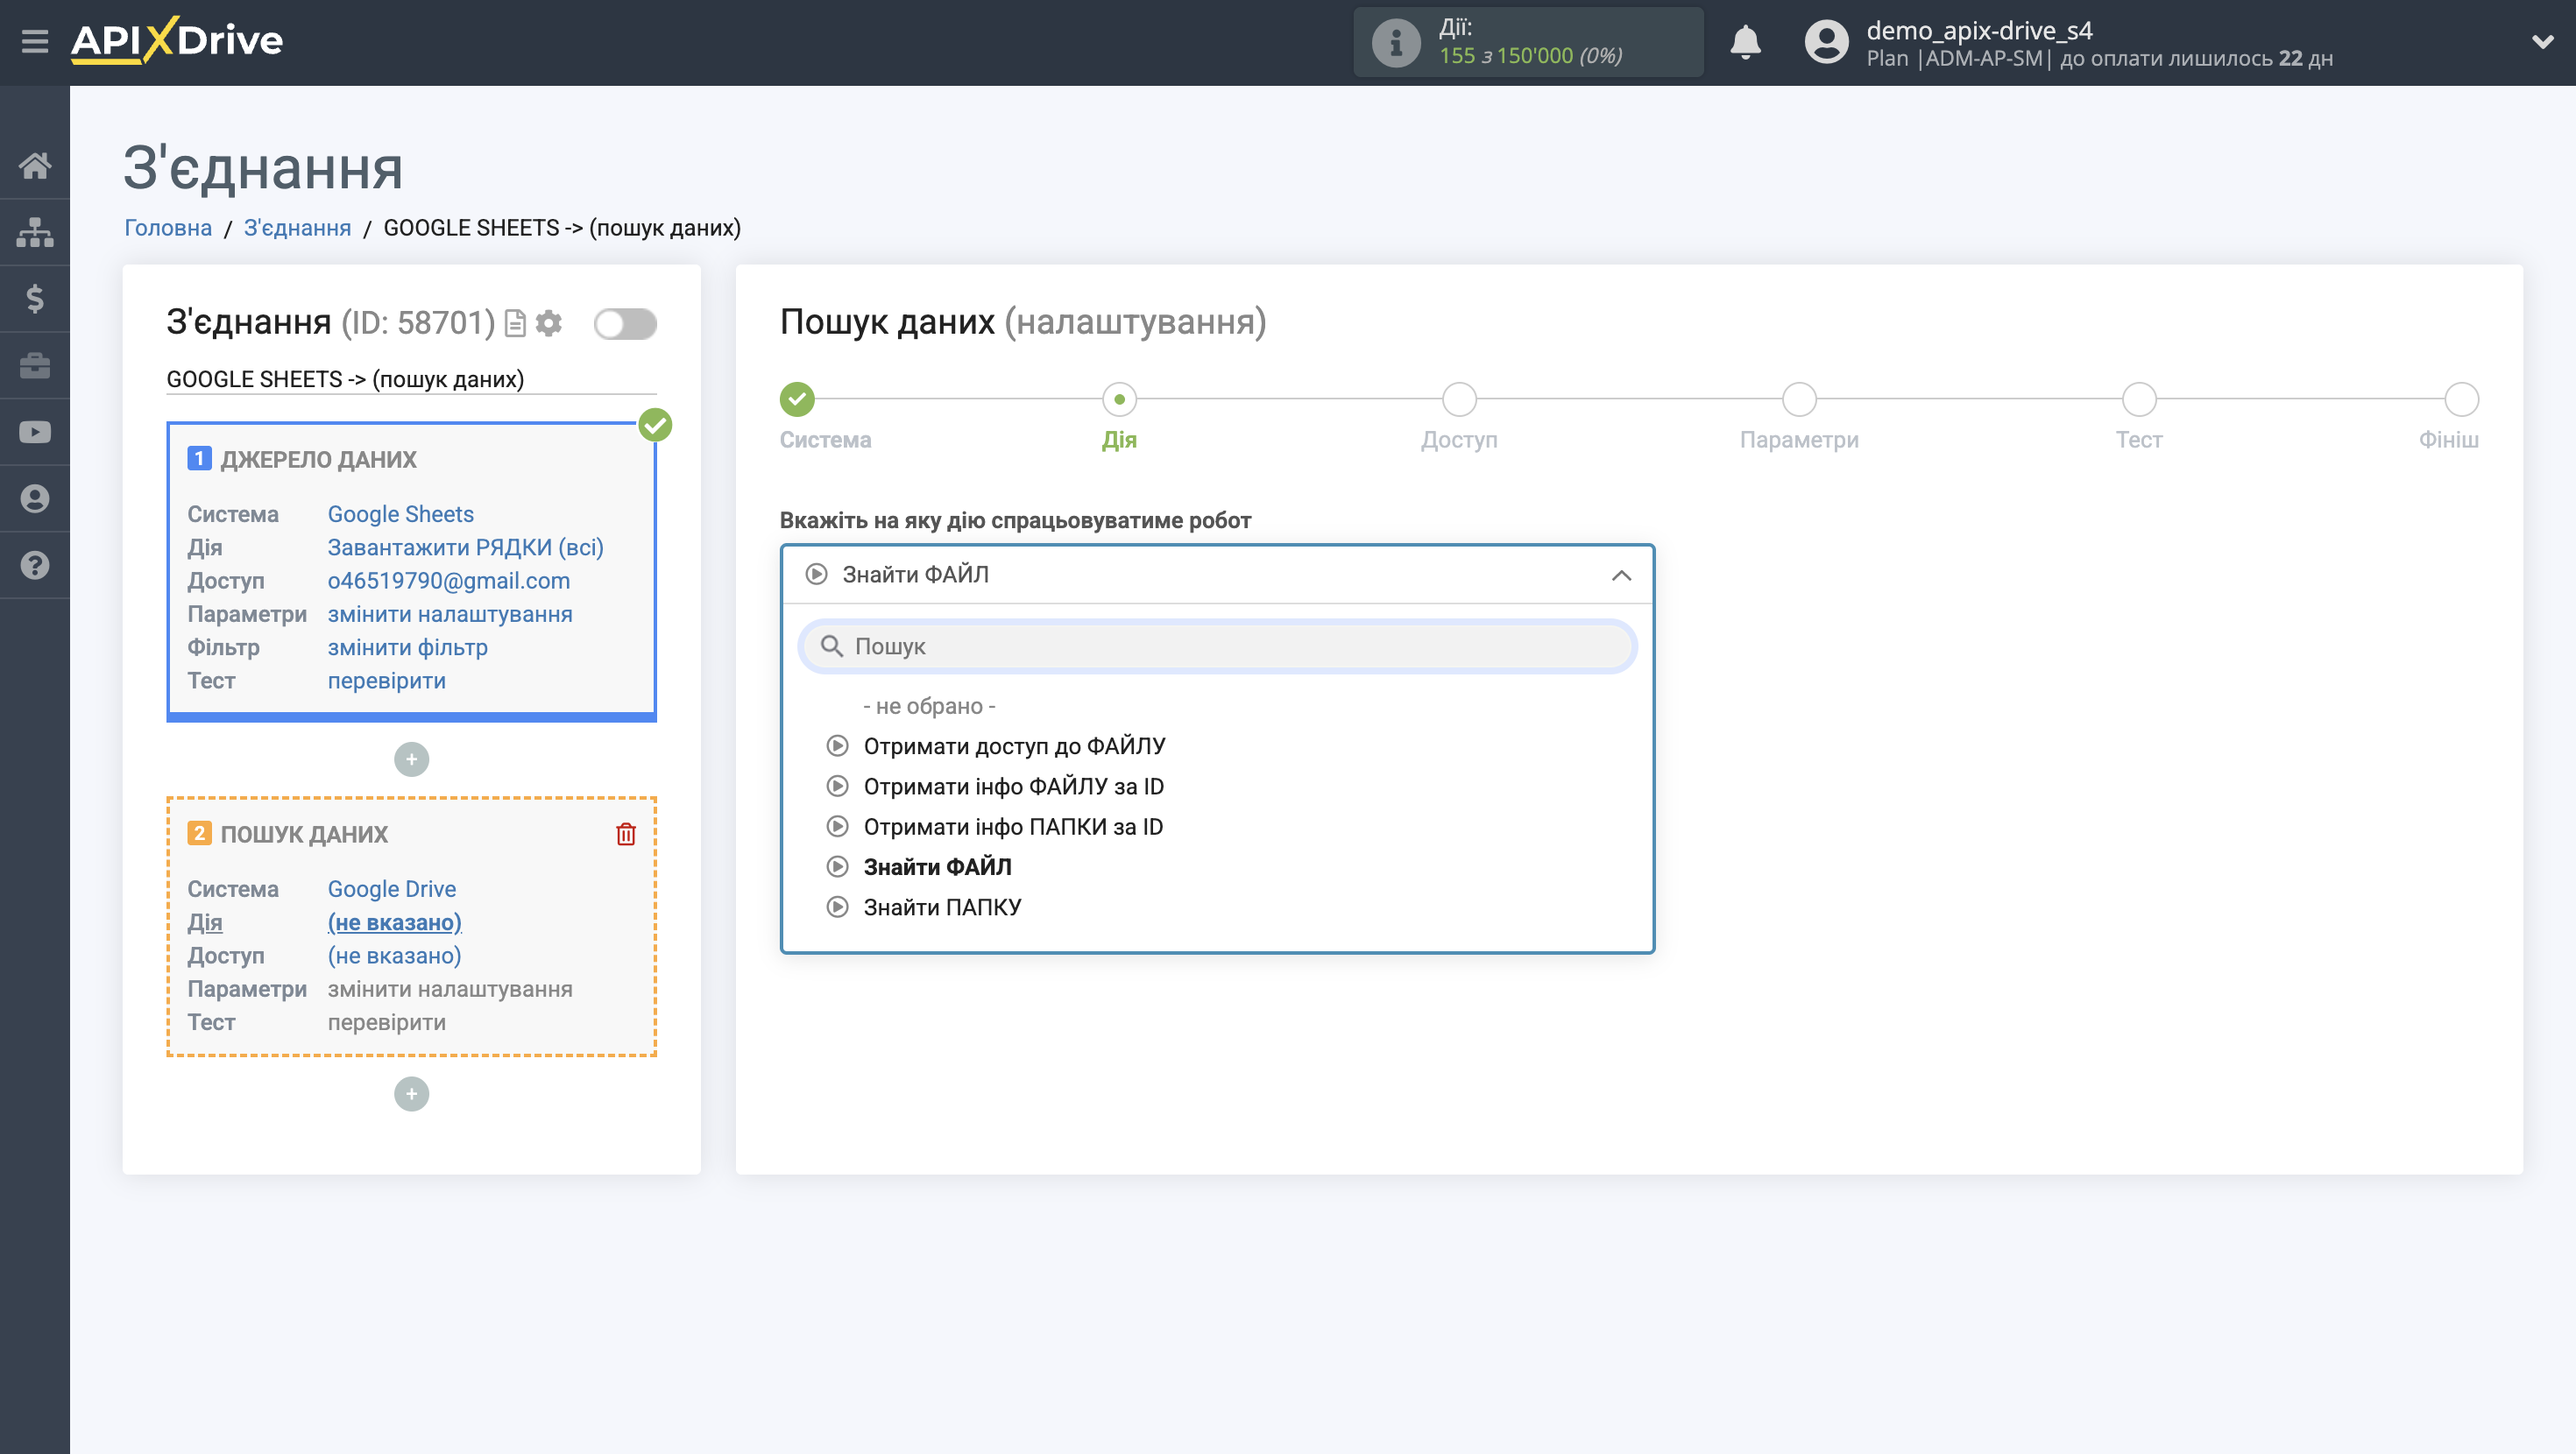Collapse the Знайти ФАЙЛ action dropdown
This screenshot has width=2576, height=1454.
coord(1218,575)
